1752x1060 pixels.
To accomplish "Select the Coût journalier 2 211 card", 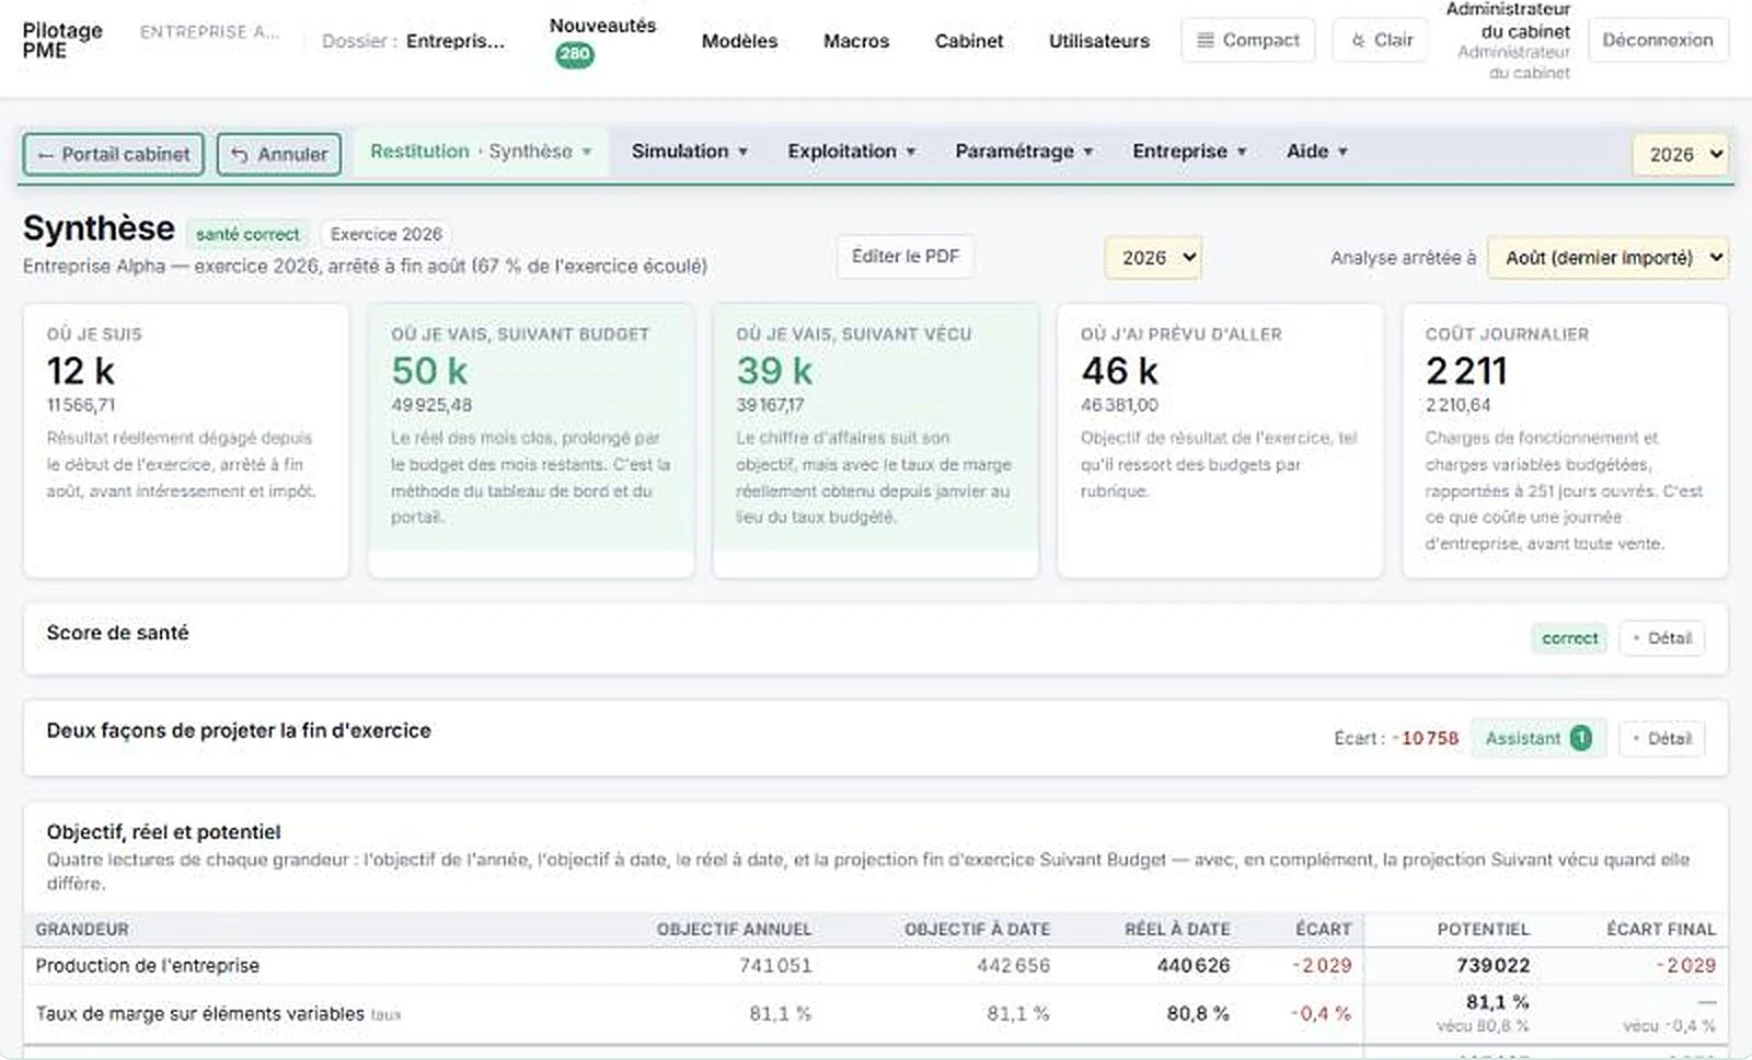I will tap(1565, 441).
